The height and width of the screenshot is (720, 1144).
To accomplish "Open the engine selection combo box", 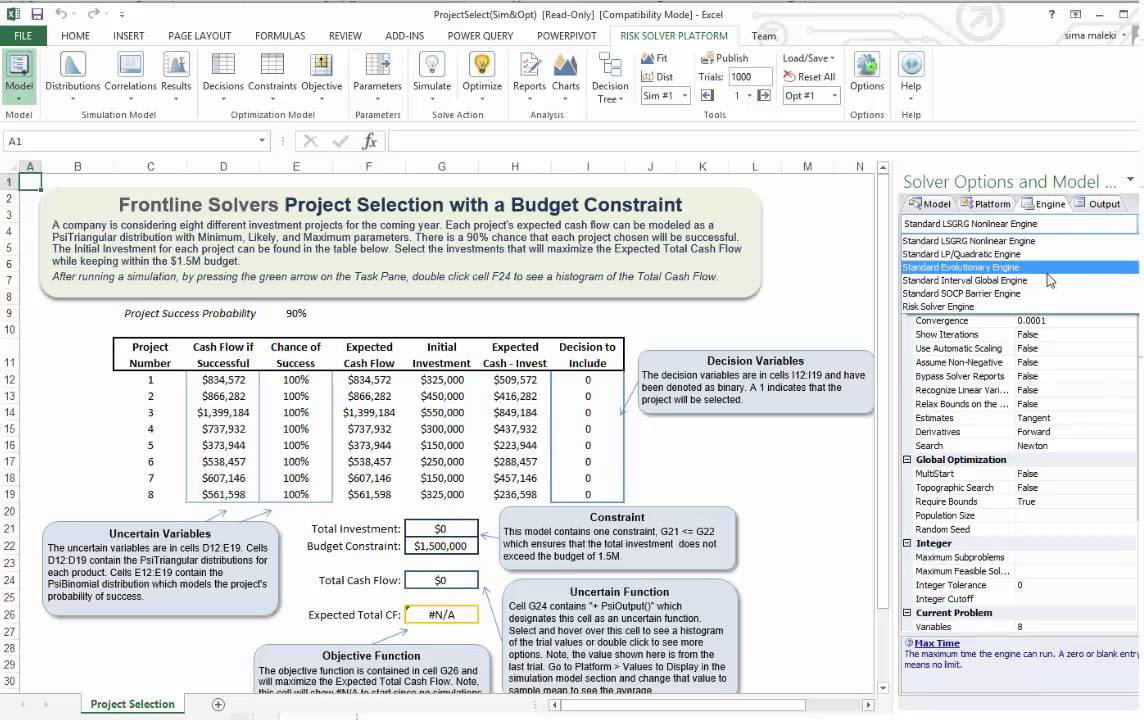I will pyautogui.click(x=1019, y=224).
